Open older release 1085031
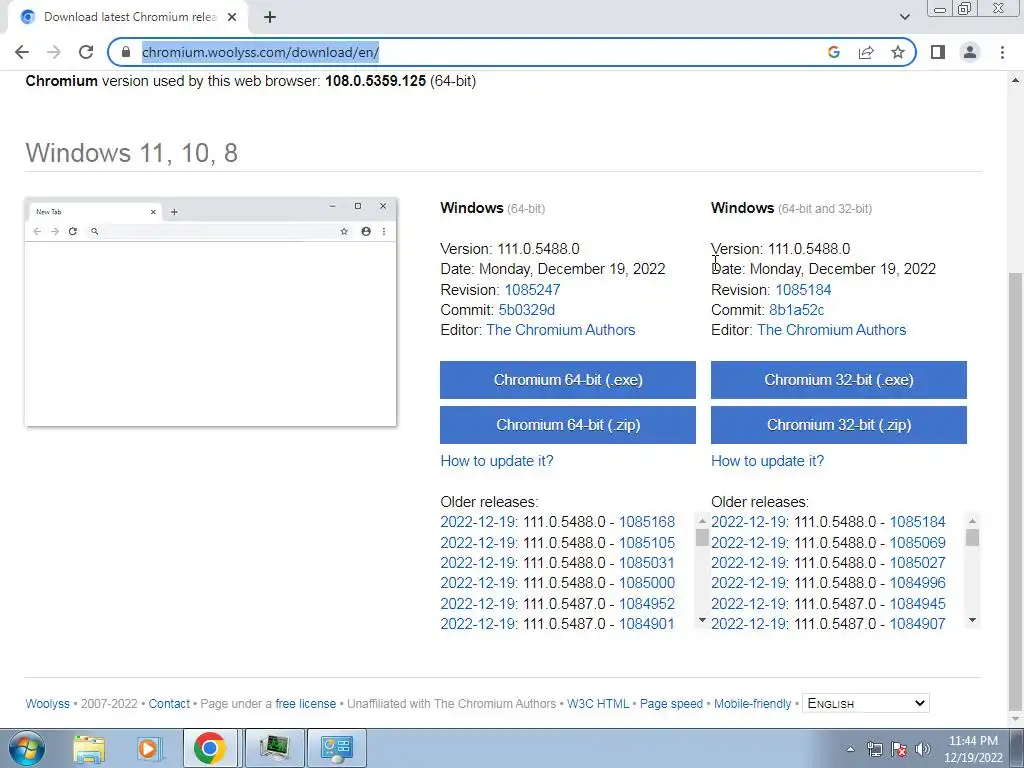 tap(647, 563)
